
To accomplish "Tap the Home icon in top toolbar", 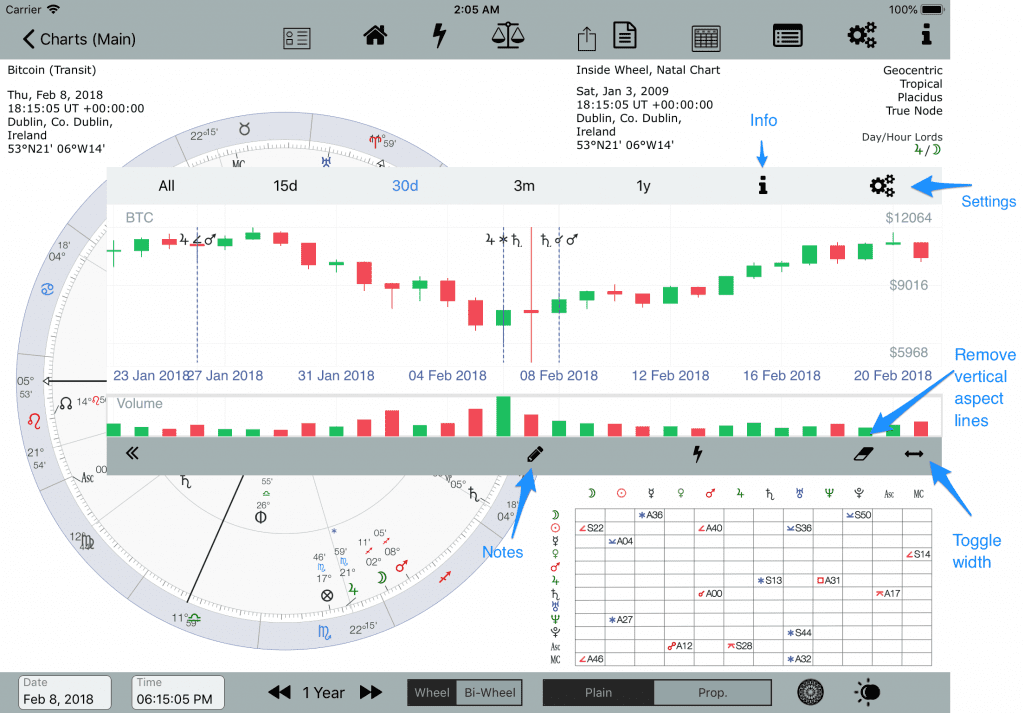I will point(375,35).
